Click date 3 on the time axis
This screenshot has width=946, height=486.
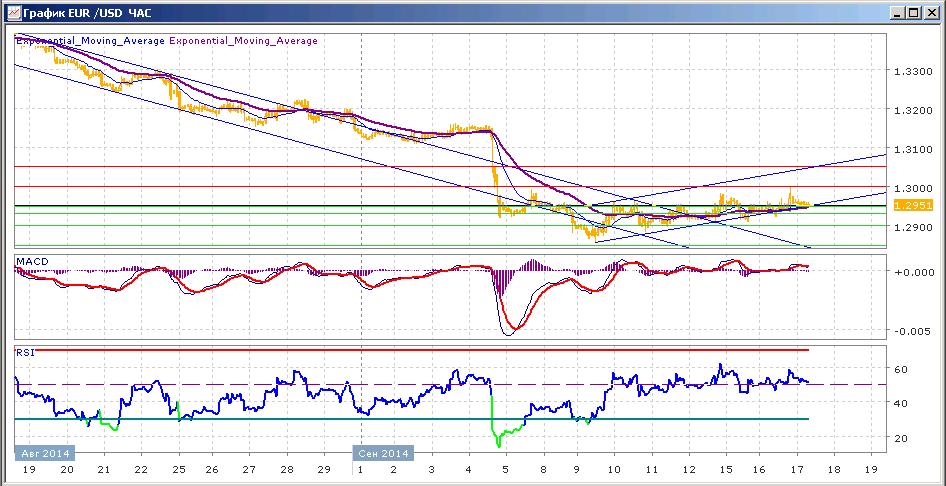[x=431, y=469]
